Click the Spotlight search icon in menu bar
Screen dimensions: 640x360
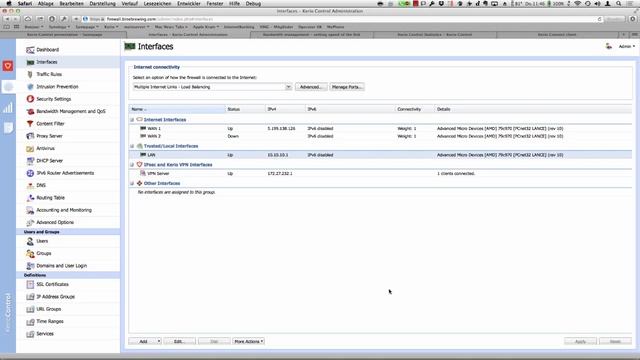(619, 4)
